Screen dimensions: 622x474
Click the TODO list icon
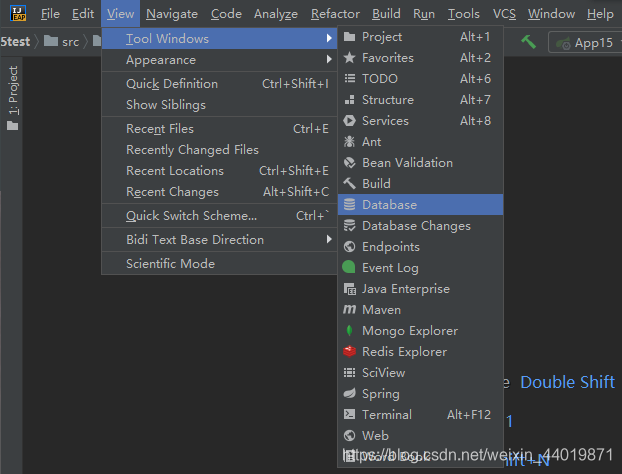[349, 79]
